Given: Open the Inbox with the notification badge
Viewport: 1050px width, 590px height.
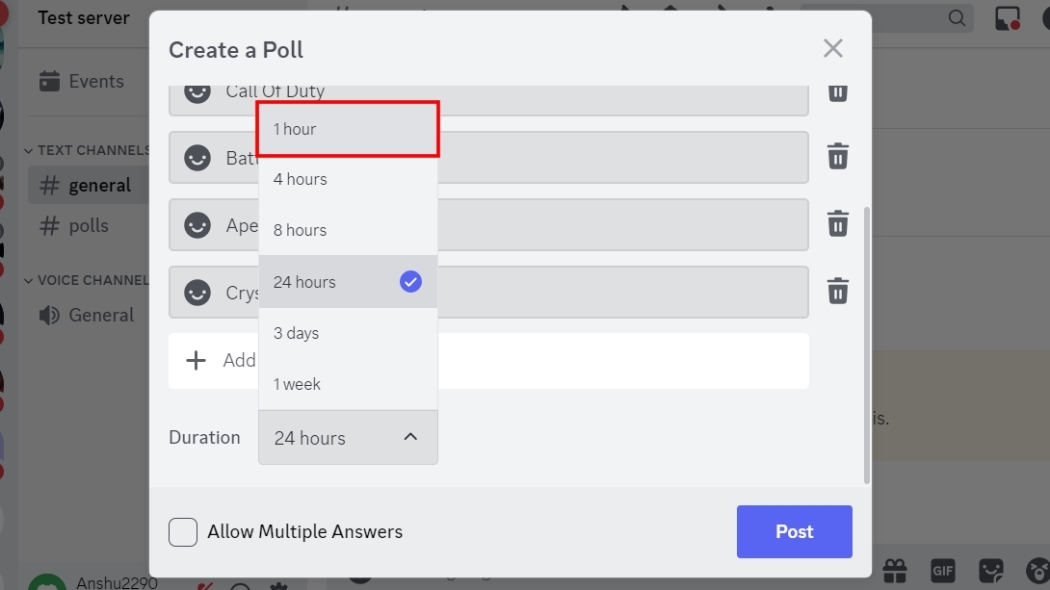Looking at the screenshot, I should [1007, 18].
